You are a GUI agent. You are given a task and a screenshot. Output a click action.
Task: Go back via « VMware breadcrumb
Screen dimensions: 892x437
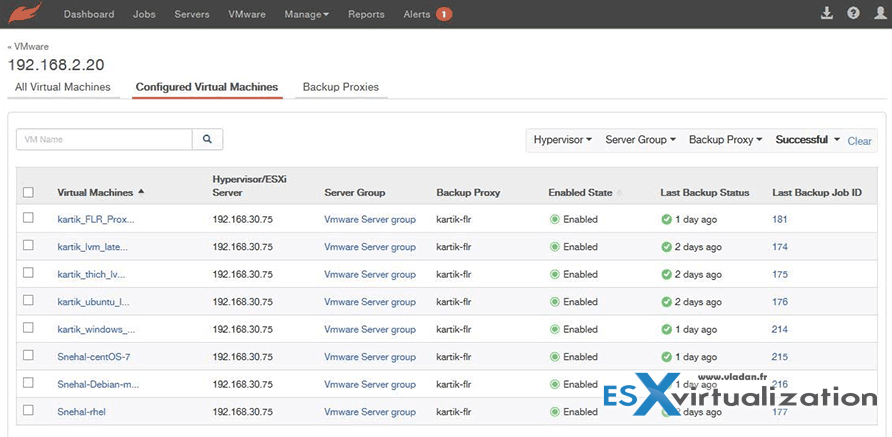(28, 47)
